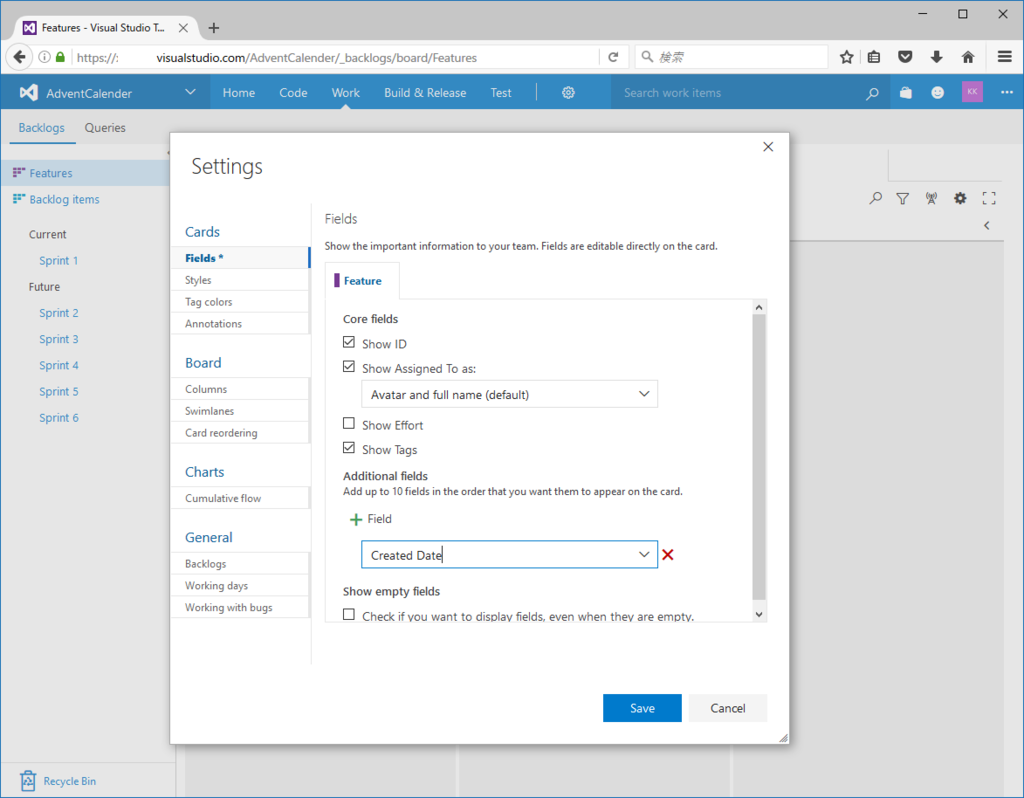The height and width of the screenshot is (798, 1024).
Task: Open Sprint 4 in sidebar
Action: [59, 365]
